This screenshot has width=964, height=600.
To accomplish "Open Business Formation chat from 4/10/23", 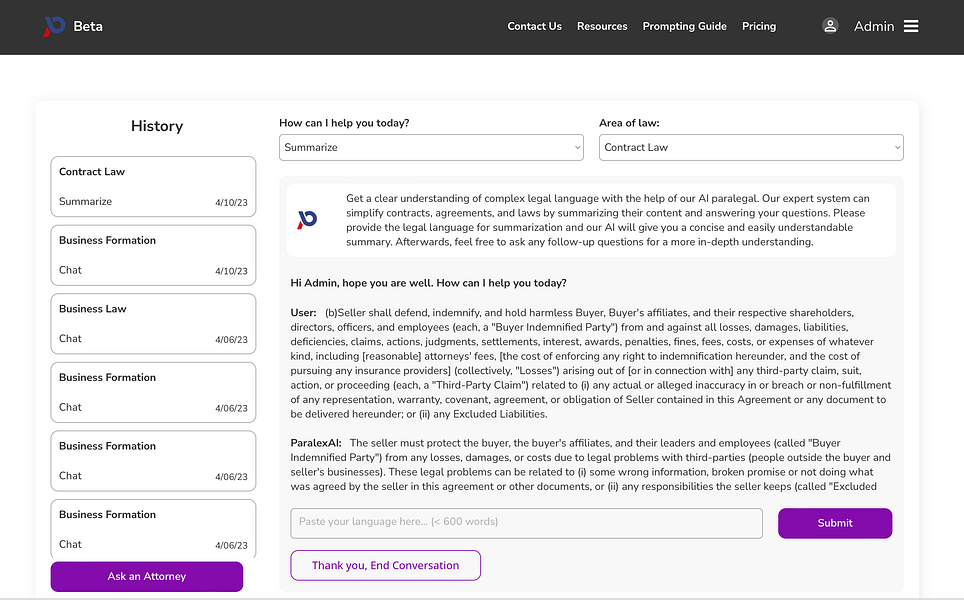I will pyautogui.click(x=153, y=255).
